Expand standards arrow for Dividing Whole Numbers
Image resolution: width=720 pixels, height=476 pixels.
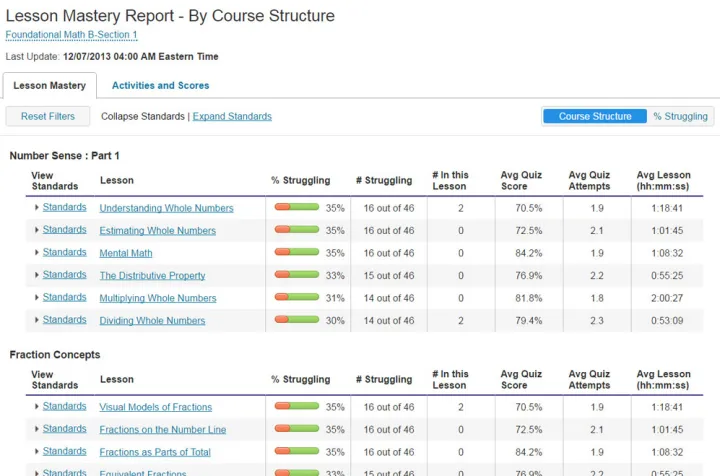tap(37, 320)
